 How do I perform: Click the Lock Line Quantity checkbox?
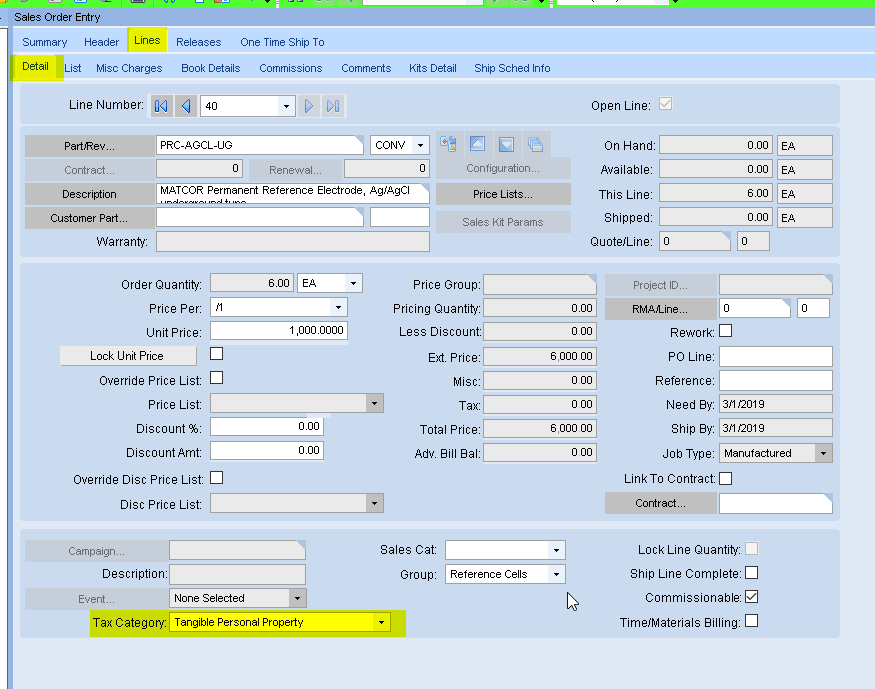(752, 549)
